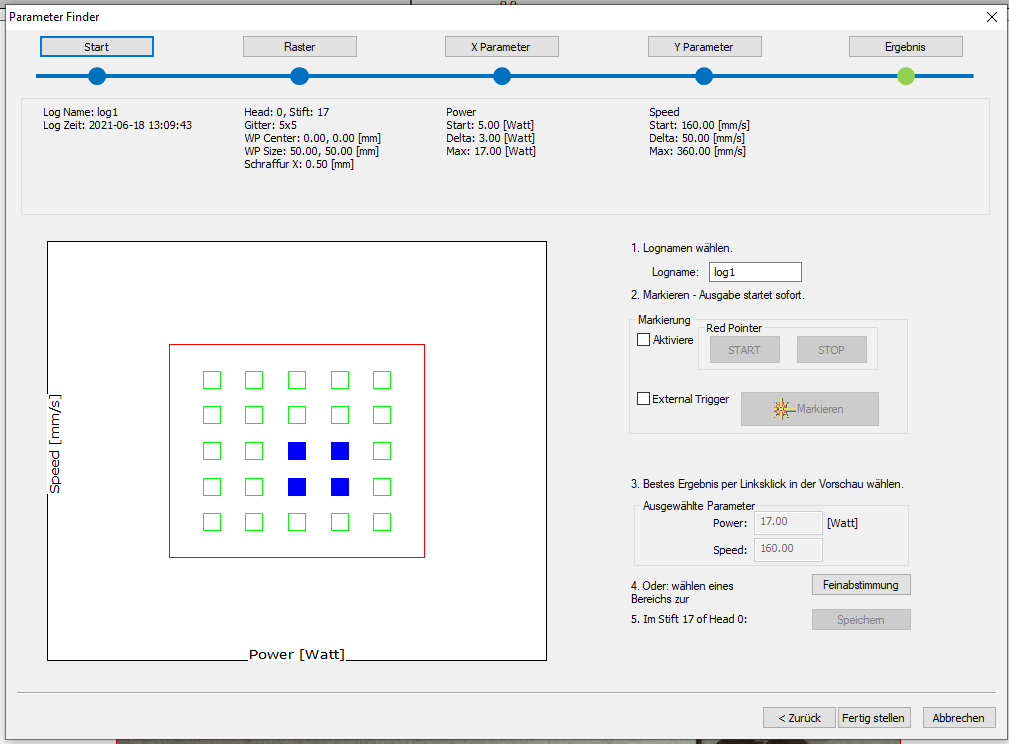Click the 'Log Name: log1' text
This screenshot has height=744, width=1009.
click(x=80, y=112)
